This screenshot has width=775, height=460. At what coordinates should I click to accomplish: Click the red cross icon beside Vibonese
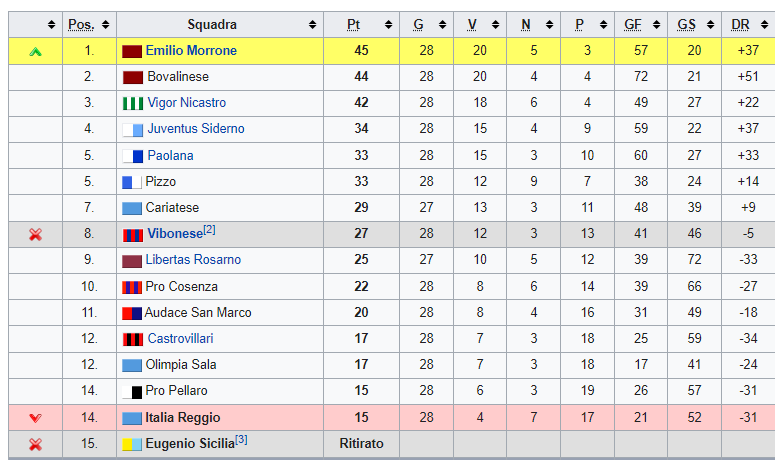[35, 234]
